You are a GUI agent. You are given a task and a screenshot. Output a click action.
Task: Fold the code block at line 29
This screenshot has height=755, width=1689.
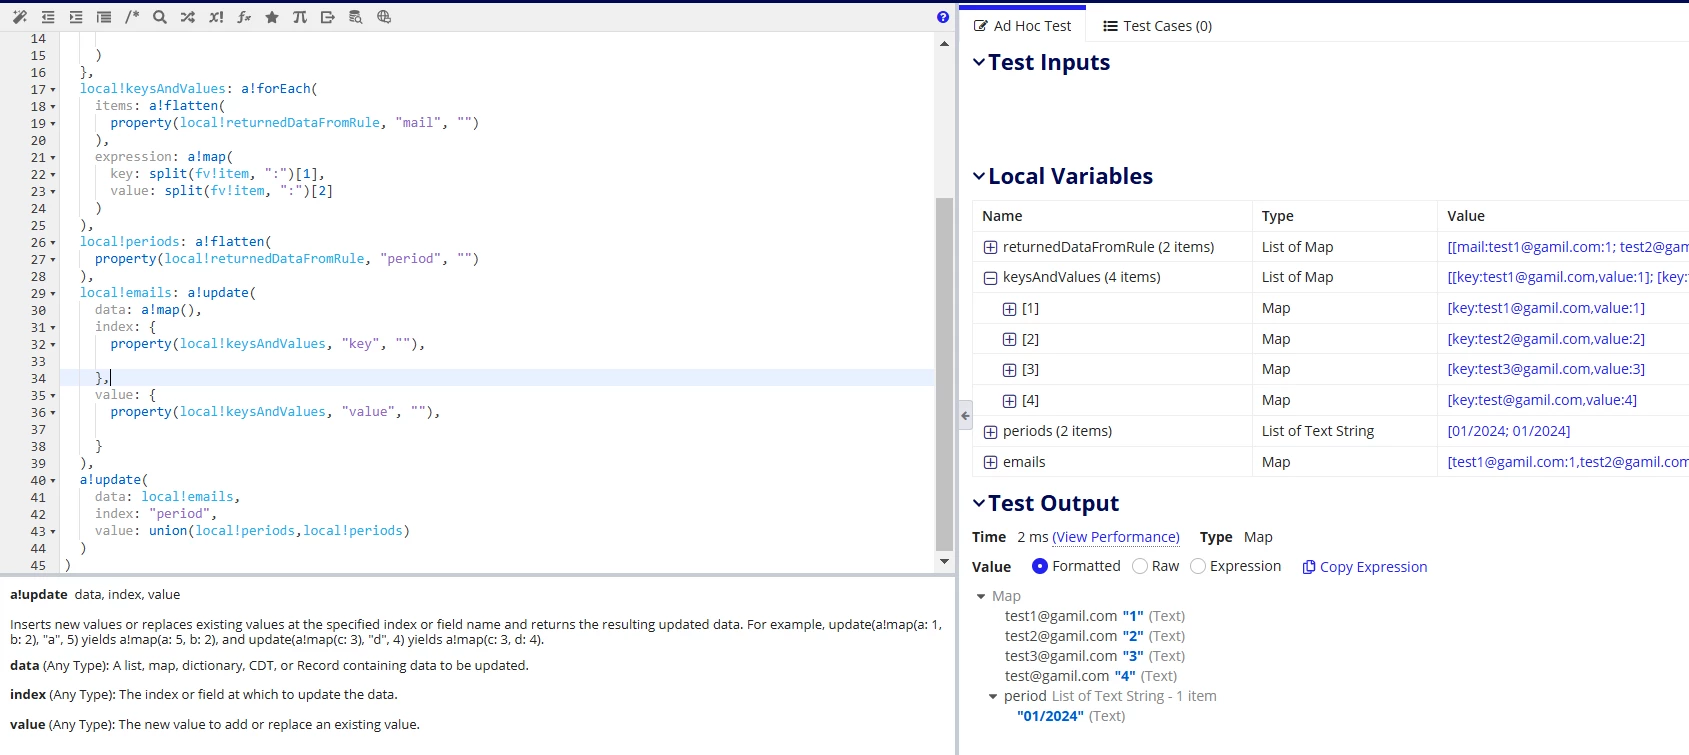[53, 294]
